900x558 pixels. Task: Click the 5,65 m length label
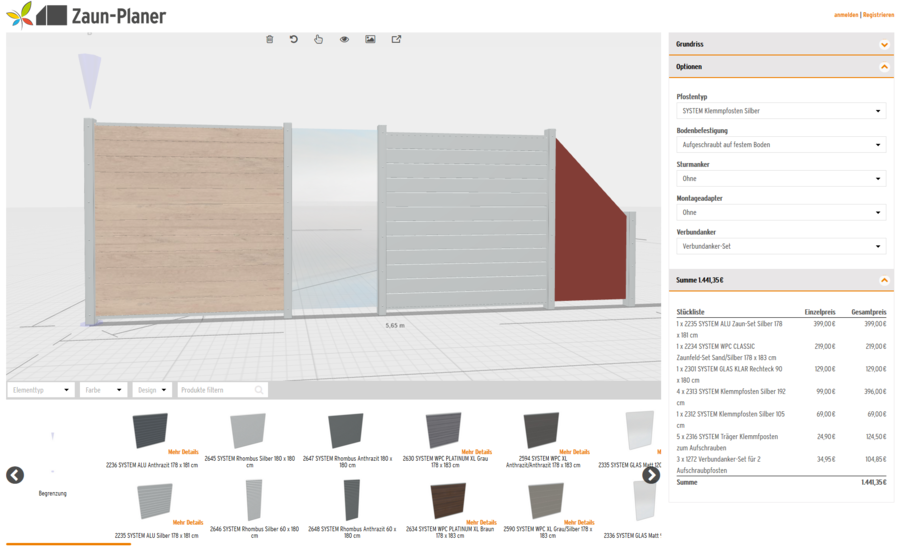pyautogui.click(x=395, y=326)
